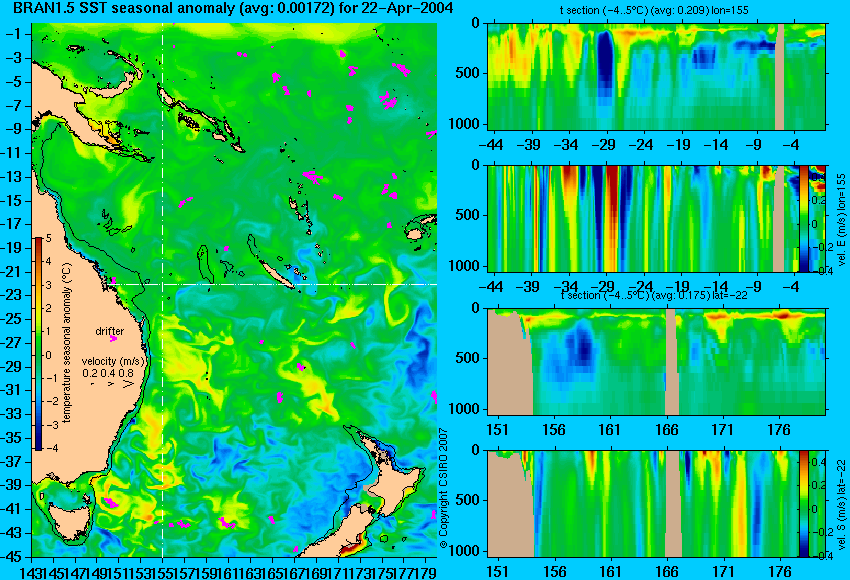The width and height of the screenshot is (850, 580).
Task: Click the velocity arrow samples under the scale values
Action: click(112, 384)
